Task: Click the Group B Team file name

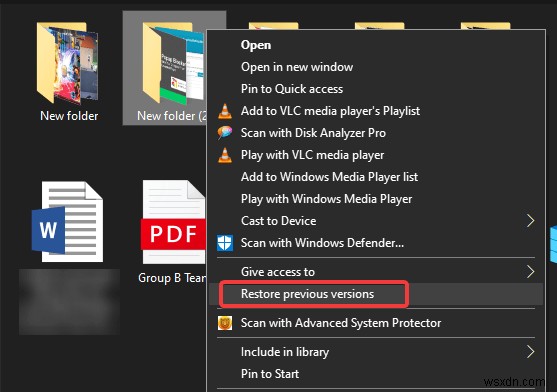Action: [172, 278]
